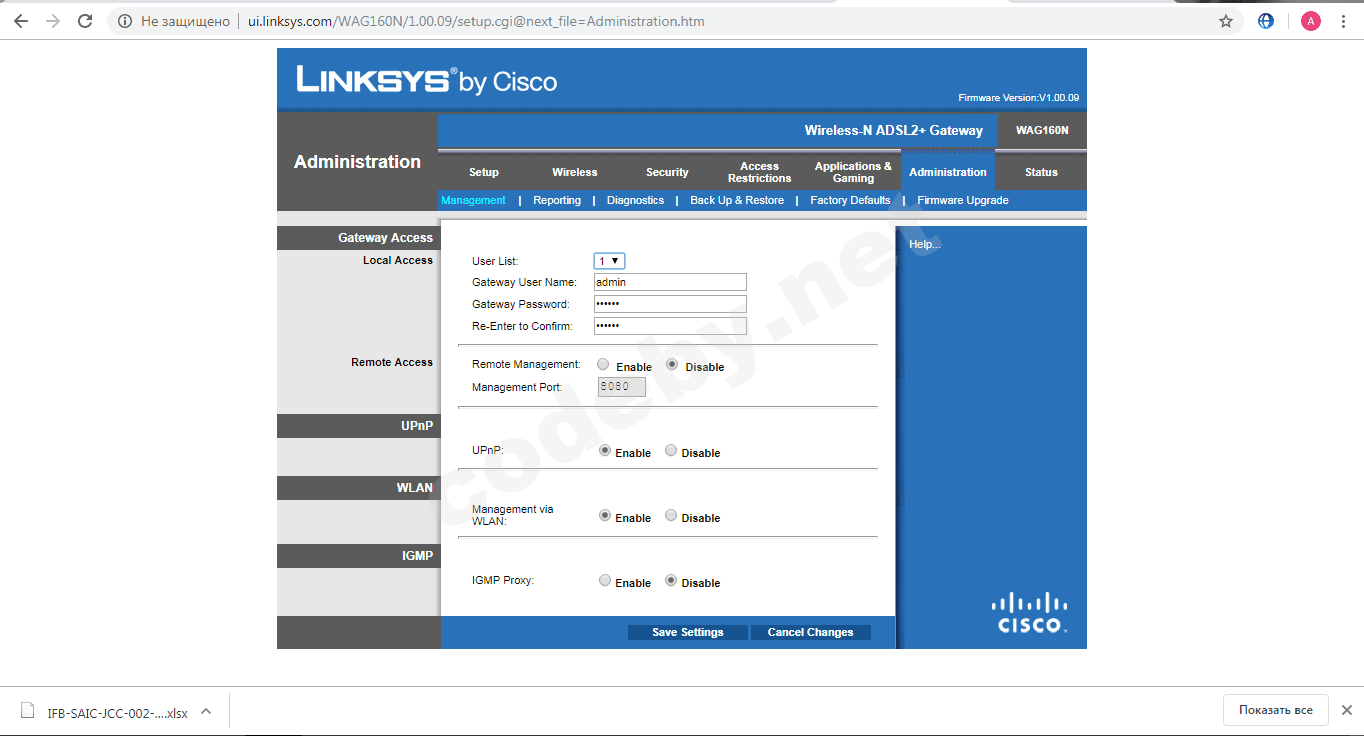1364x736 pixels.
Task: Select Disable for IGMP Proxy
Action: point(671,581)
